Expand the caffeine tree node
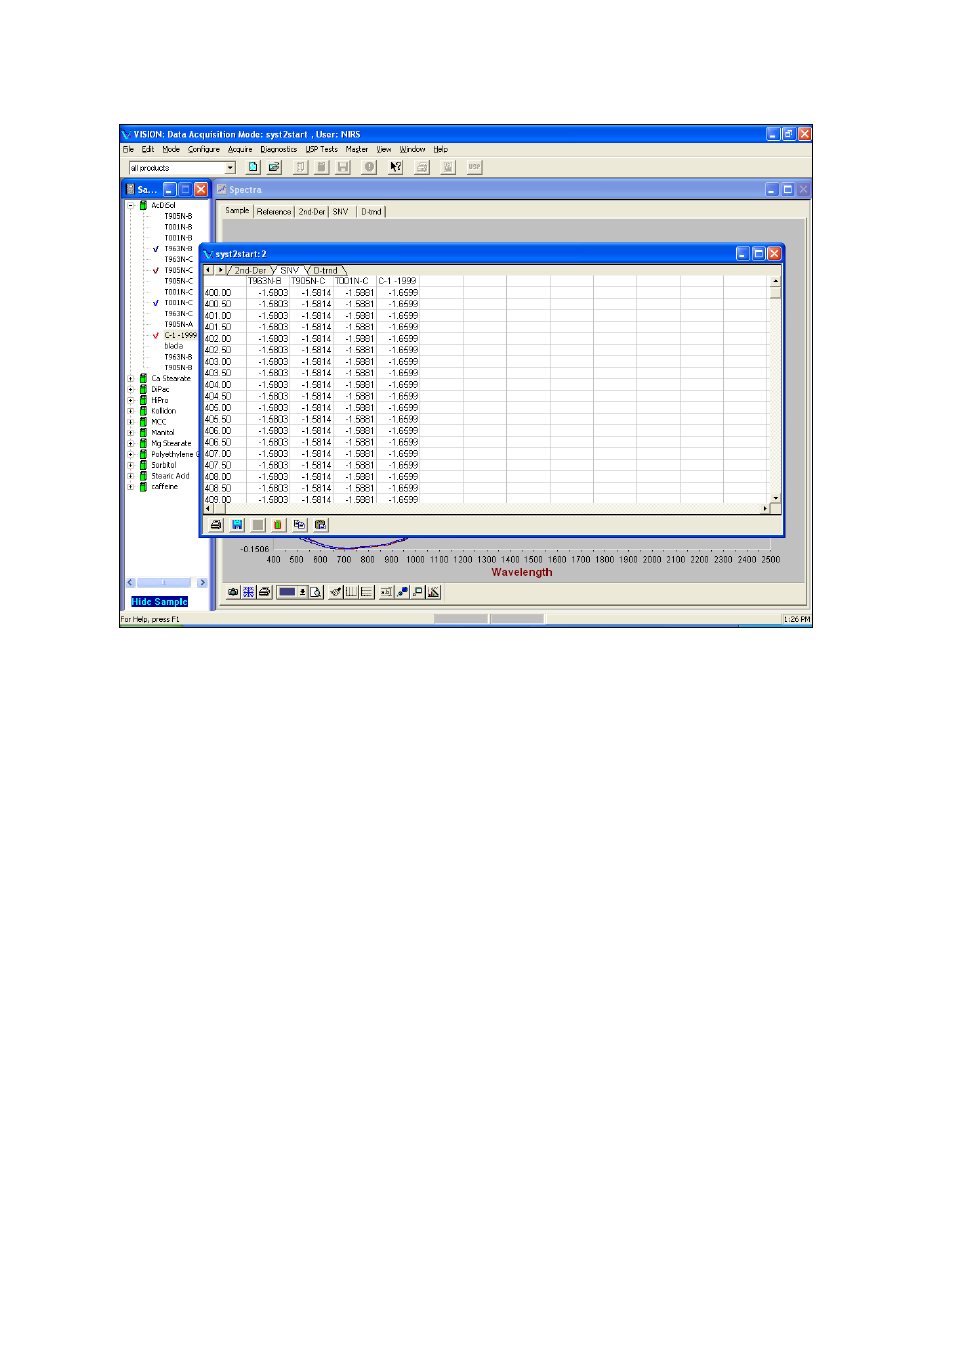The height and width of the screenshot is (1350, 955). pos(130,487)
